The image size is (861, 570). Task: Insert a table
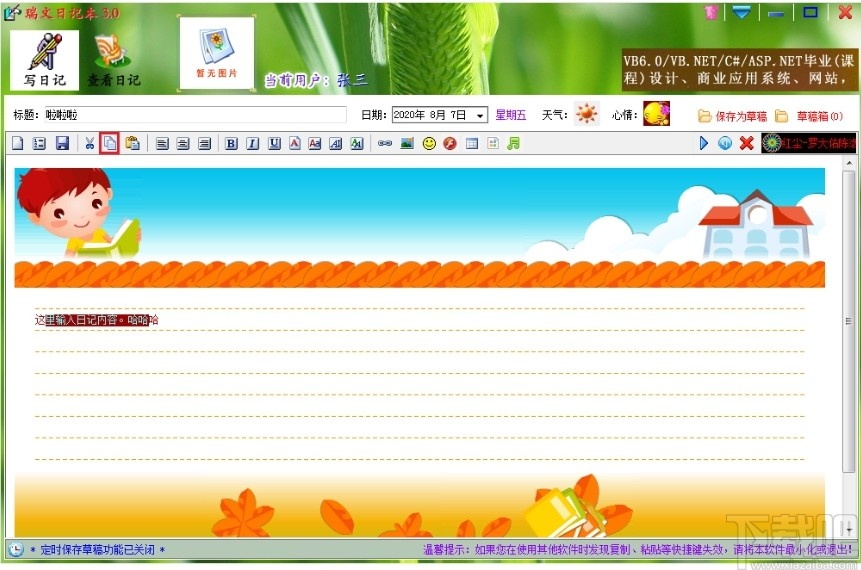click(472, 144)
